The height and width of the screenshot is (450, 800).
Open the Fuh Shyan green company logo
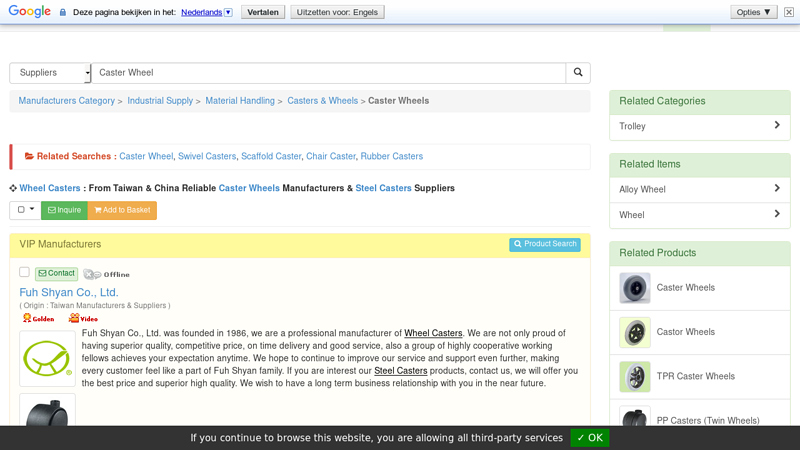click(47, 359)
